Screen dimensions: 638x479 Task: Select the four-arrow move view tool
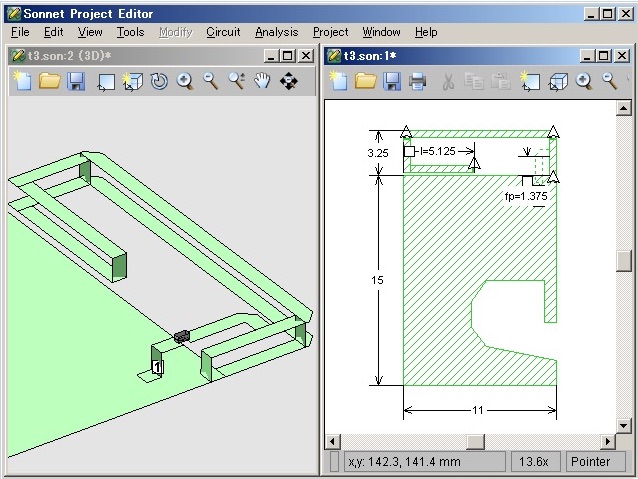(288, 81)
